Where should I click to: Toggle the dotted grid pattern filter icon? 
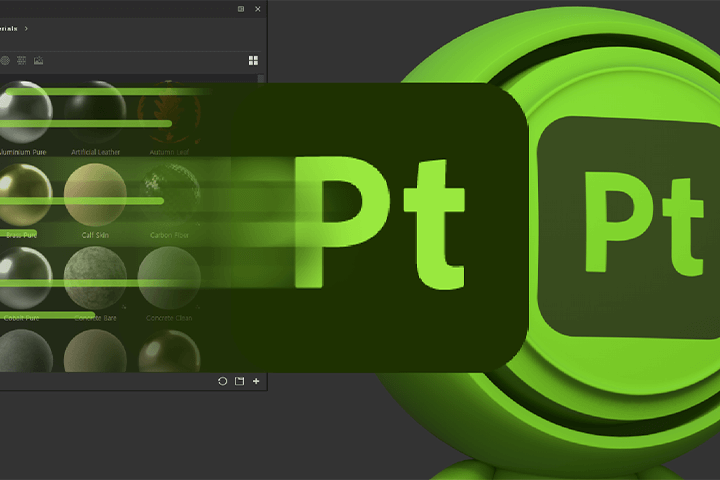(22, 60)
